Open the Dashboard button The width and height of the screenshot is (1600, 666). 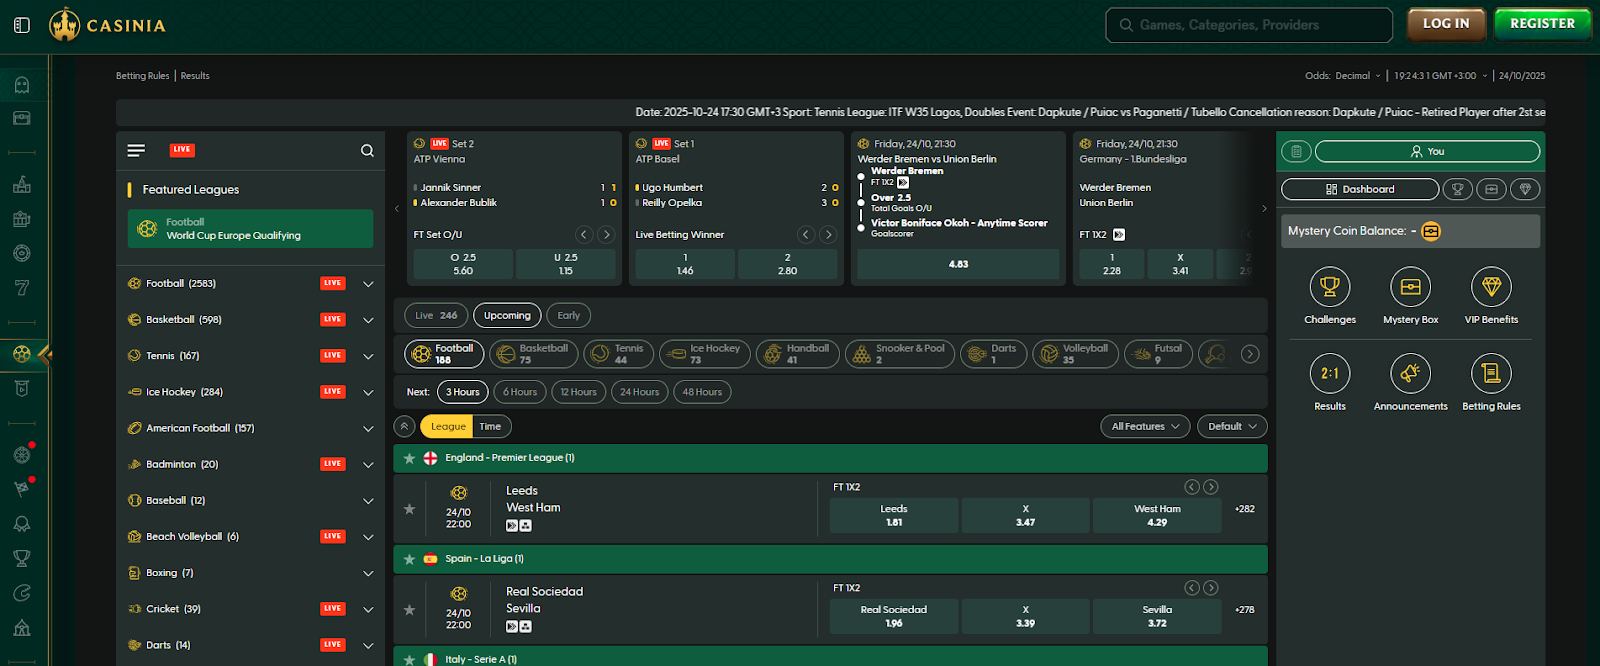pos(1360,189)
